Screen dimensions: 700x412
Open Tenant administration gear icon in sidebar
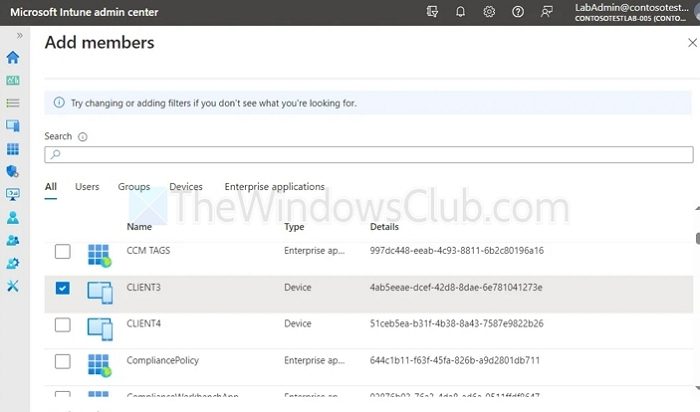tap(13, 263)
